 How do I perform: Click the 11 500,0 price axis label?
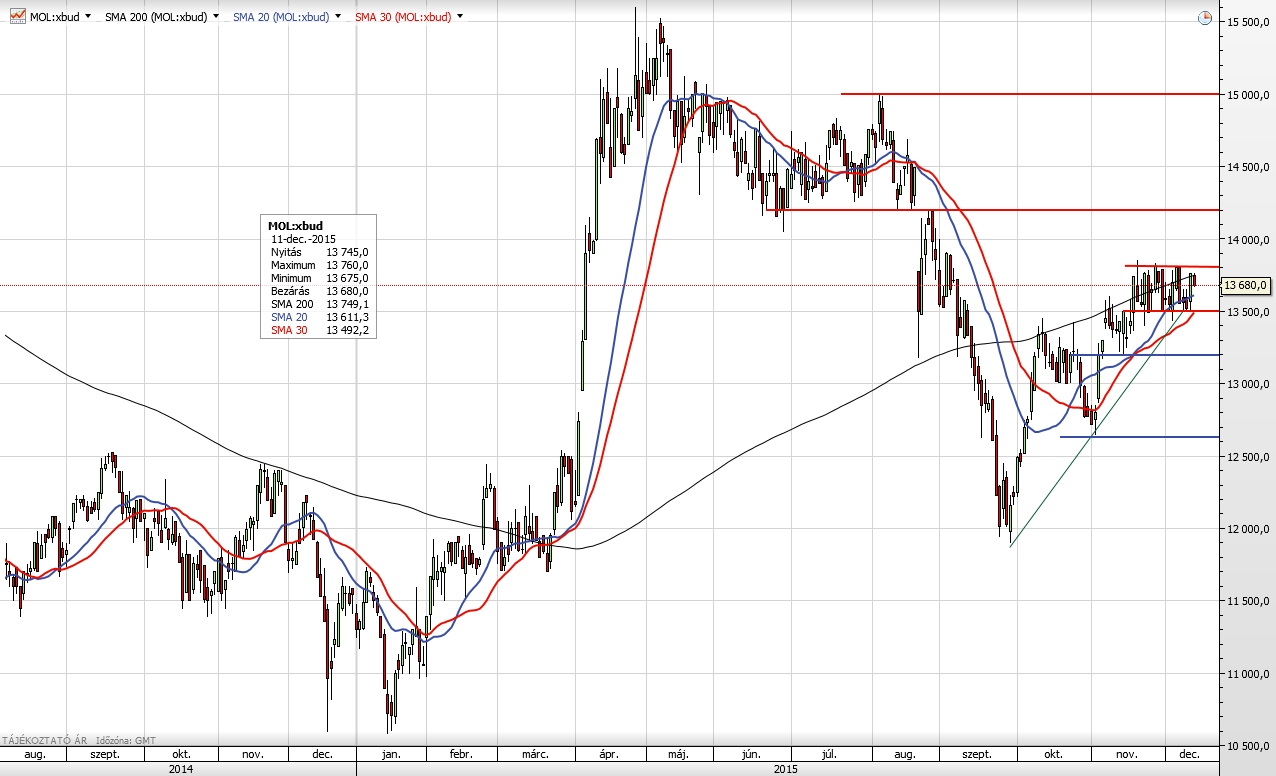(x=1248, y=602)
